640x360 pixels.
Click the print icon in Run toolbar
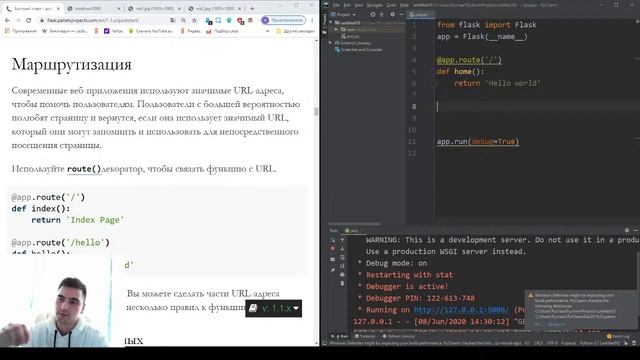coord(342,275)
